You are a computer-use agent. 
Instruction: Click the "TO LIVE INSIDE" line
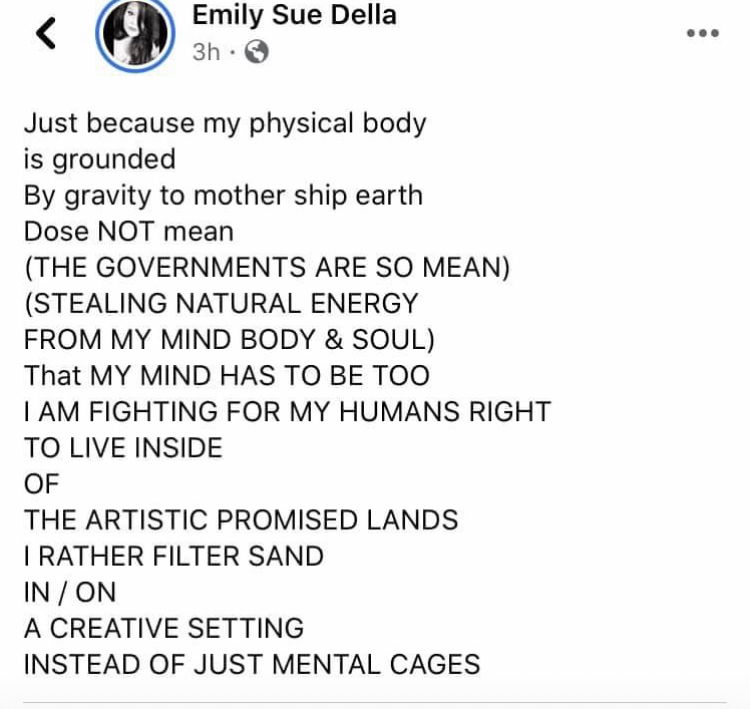123,447
